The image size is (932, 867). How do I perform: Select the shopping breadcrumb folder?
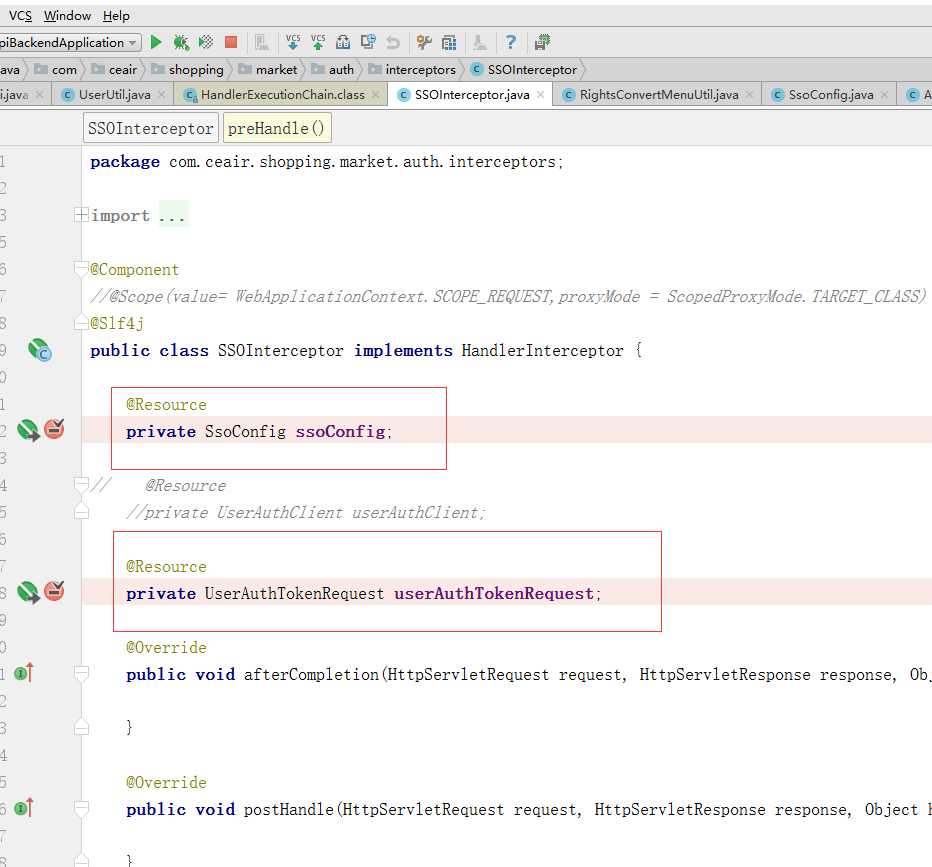coord(188,70)
